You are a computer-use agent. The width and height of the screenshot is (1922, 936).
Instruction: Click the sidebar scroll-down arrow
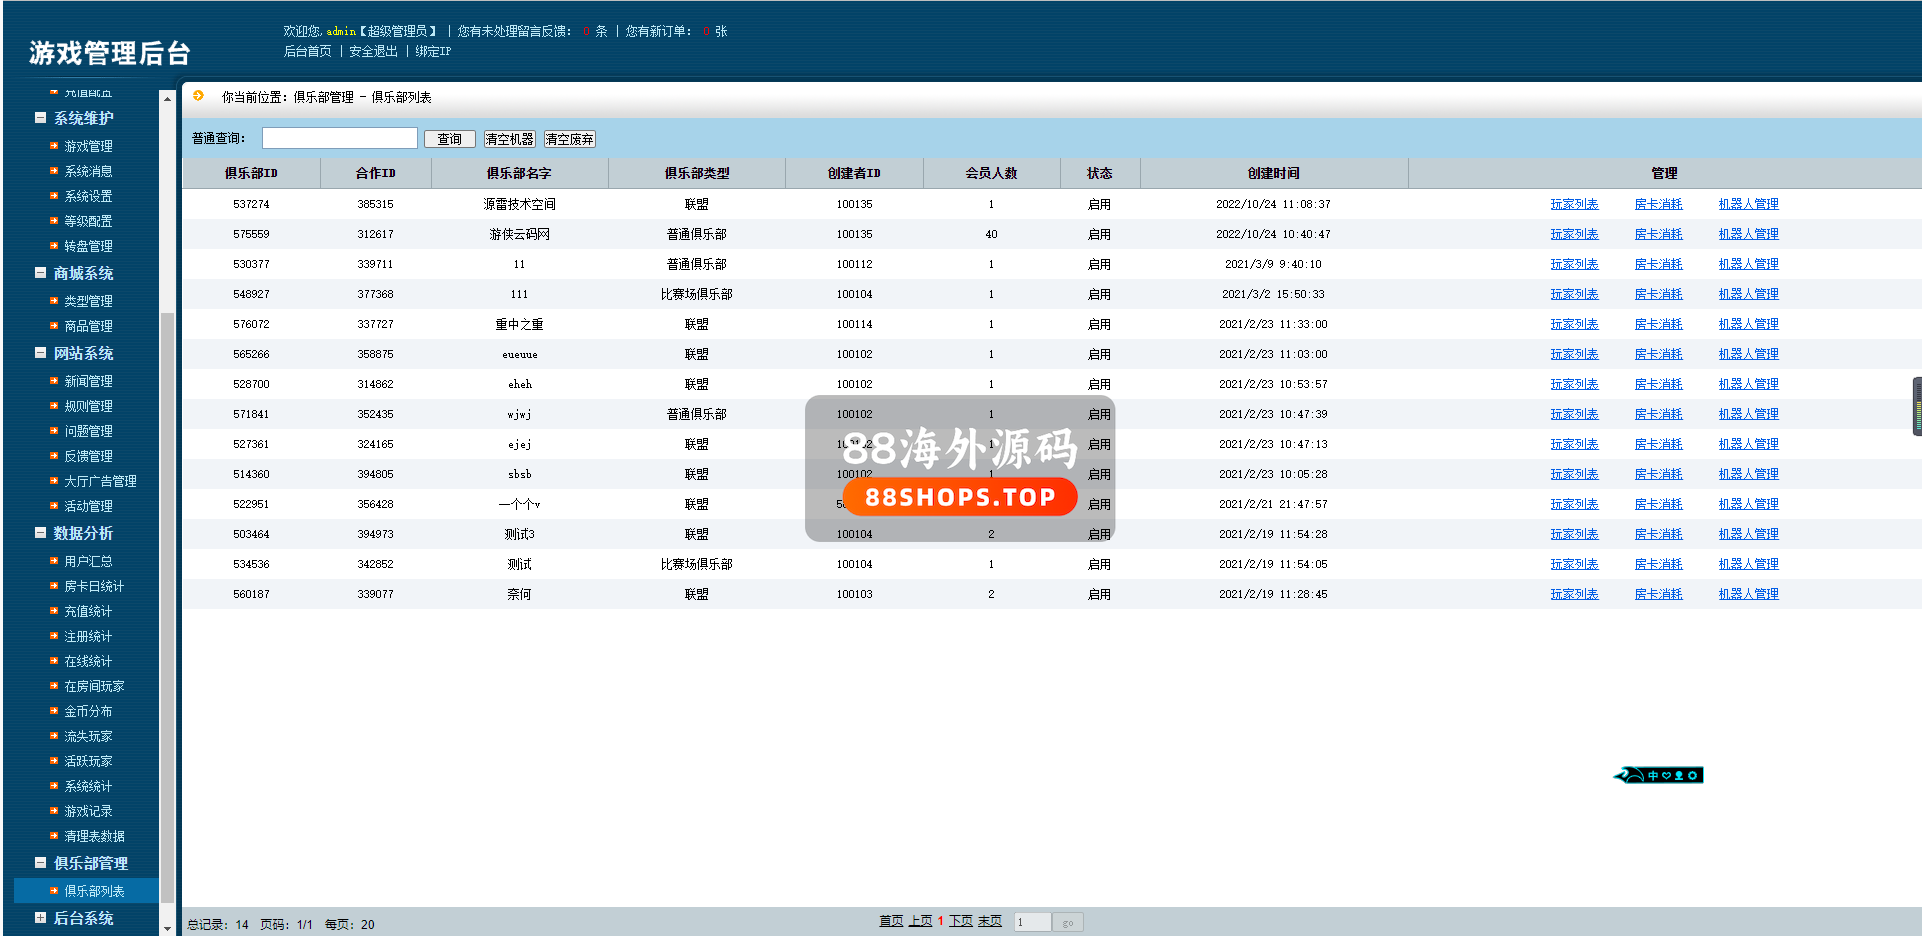(x=167, y=928)
